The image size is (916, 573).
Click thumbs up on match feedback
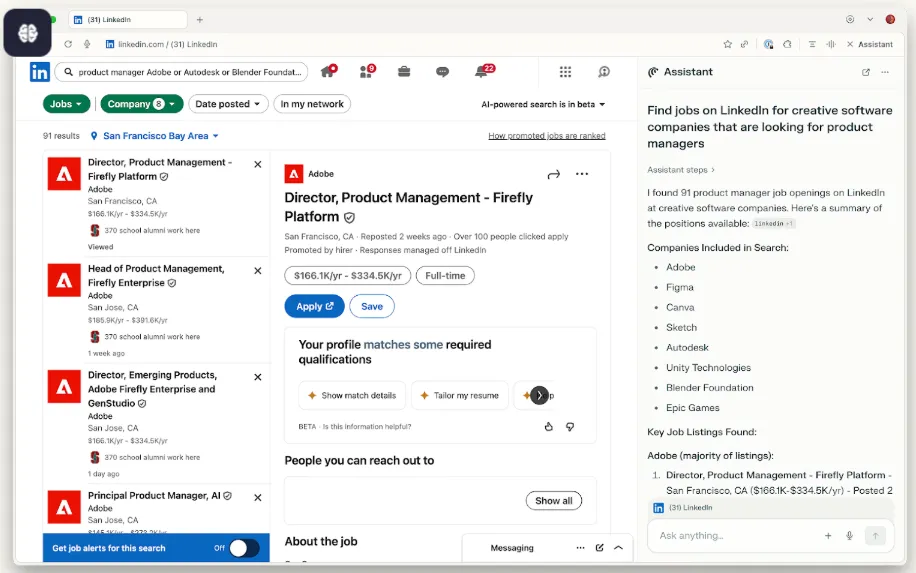[x=548, y=426]
